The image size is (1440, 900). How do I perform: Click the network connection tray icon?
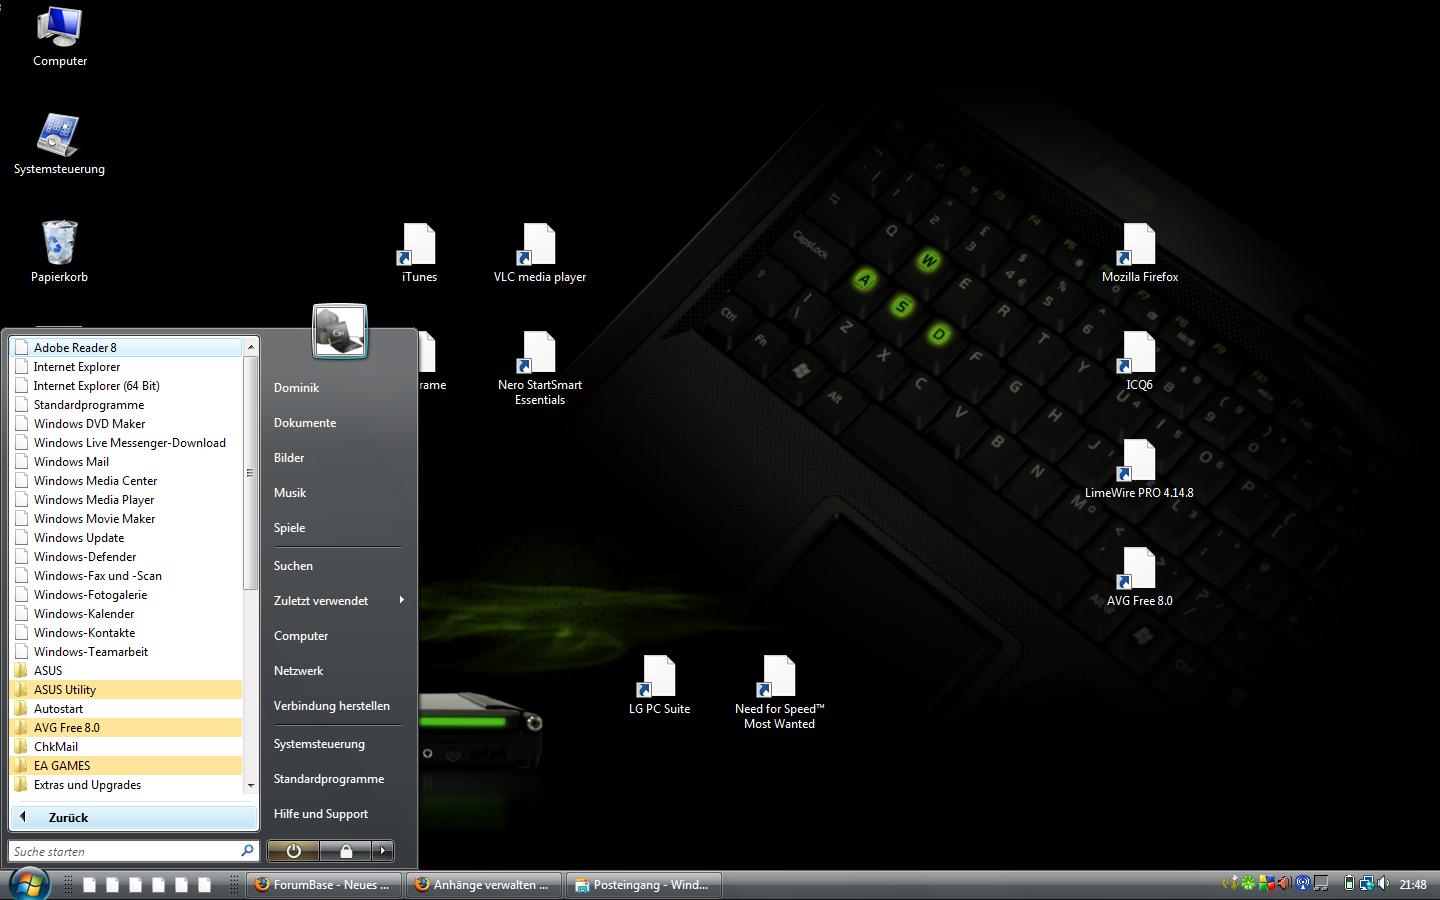pyautogui.click(x=1366, y=883)
